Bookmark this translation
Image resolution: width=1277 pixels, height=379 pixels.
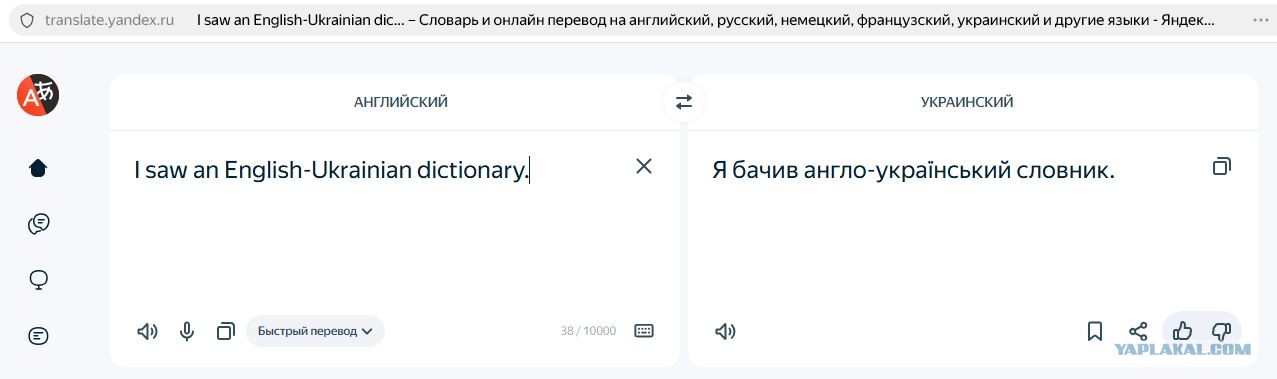click(x=1095, y=331)
